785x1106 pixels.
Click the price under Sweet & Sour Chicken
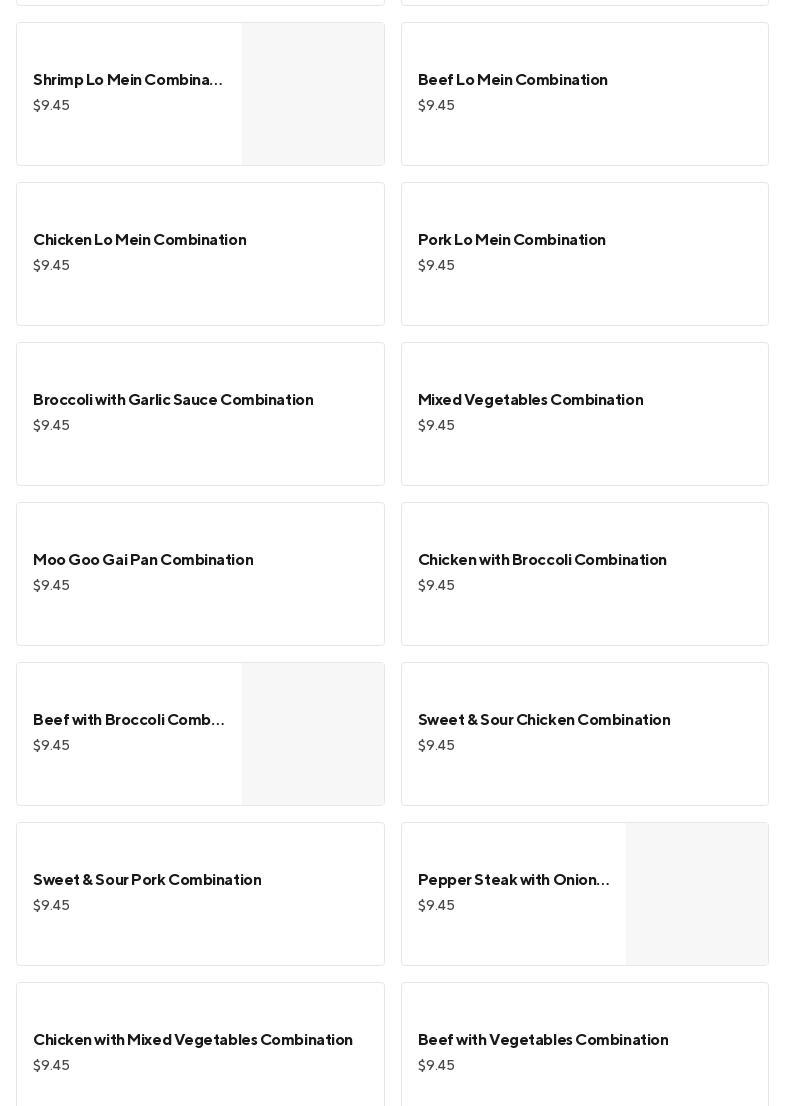coord(436,746)
